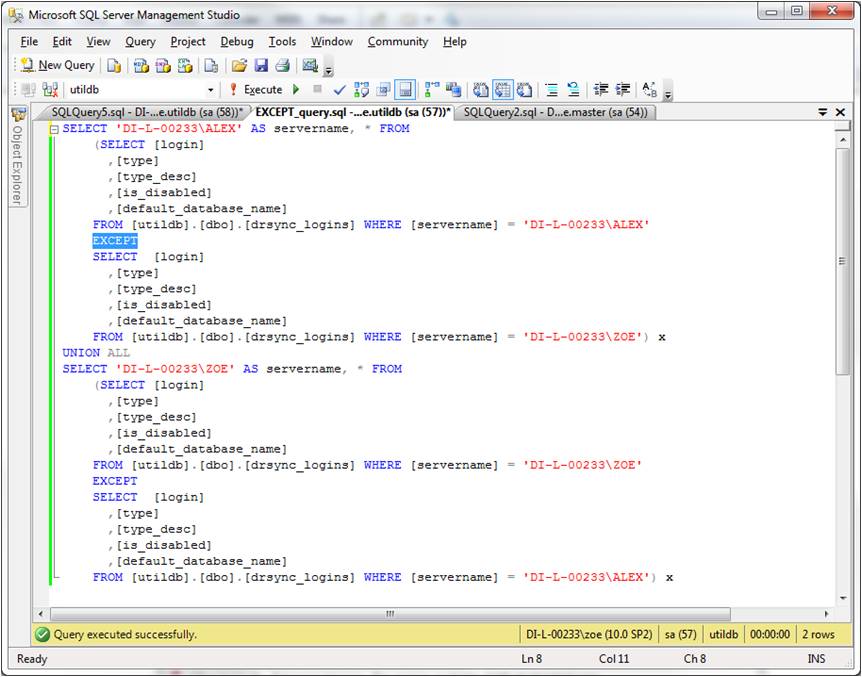Open the utildb database dropdown
This screenshot has width=862, height=677.
click(211, 90)
